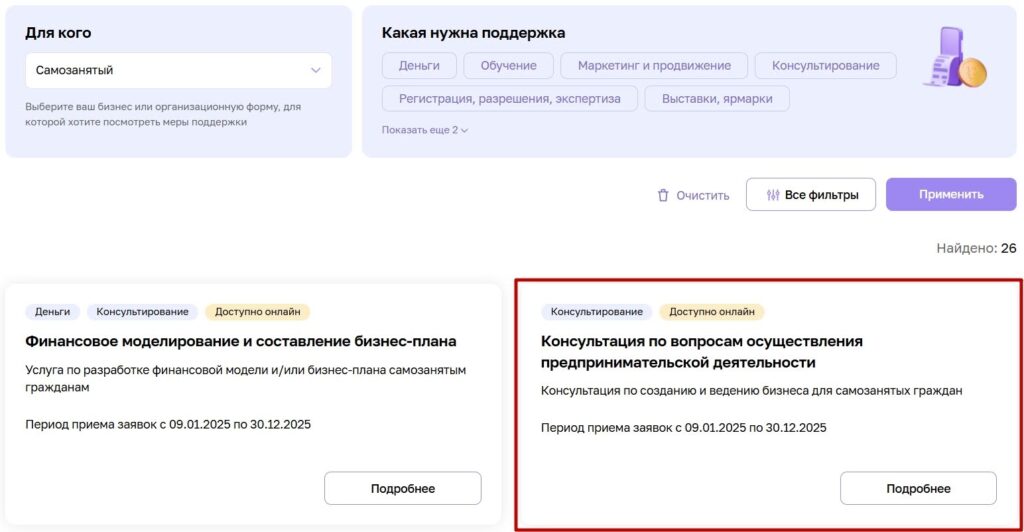The height and width of the screenshot is (532, 1024).
Task: Select the Выставки, ярмарки filter chip
Action: pyautogui.click(x=717, y=99)
